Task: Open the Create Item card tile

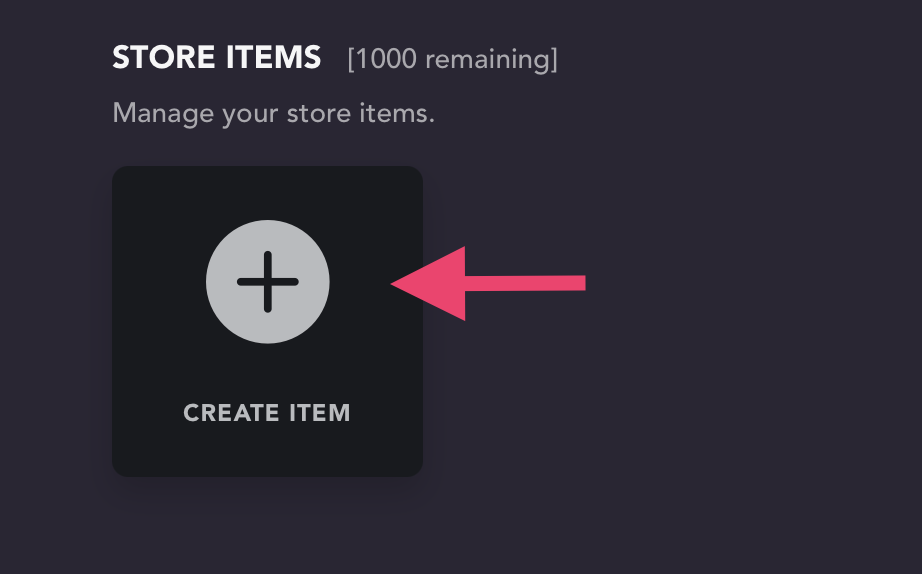Action: point(267,321)
